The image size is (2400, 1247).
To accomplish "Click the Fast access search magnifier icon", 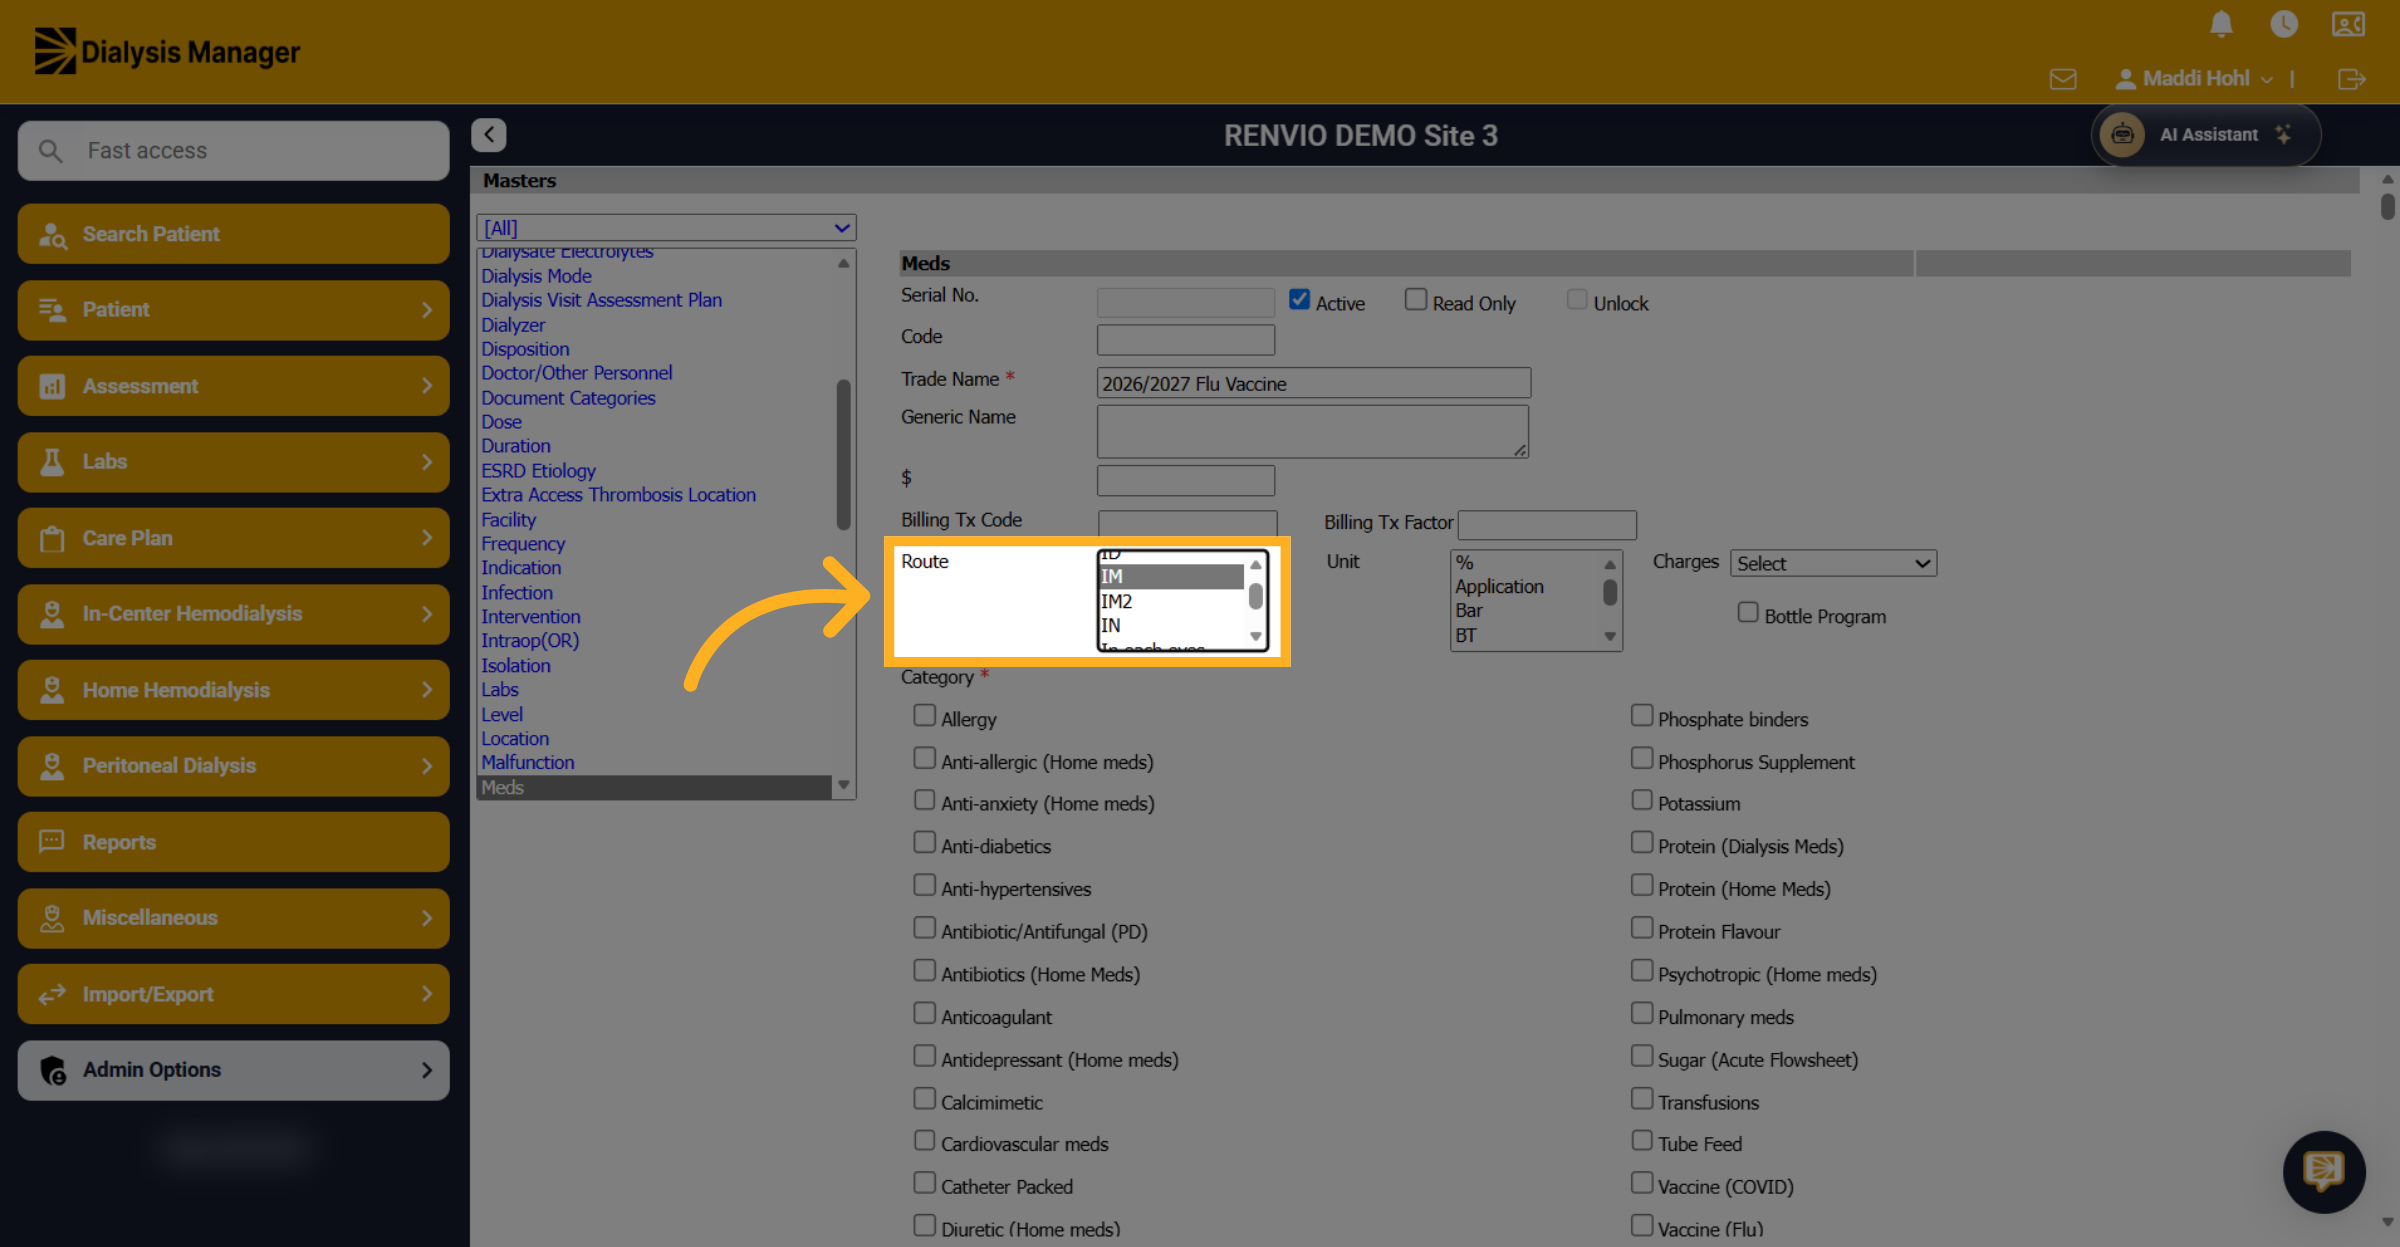I will coord(50,151).
